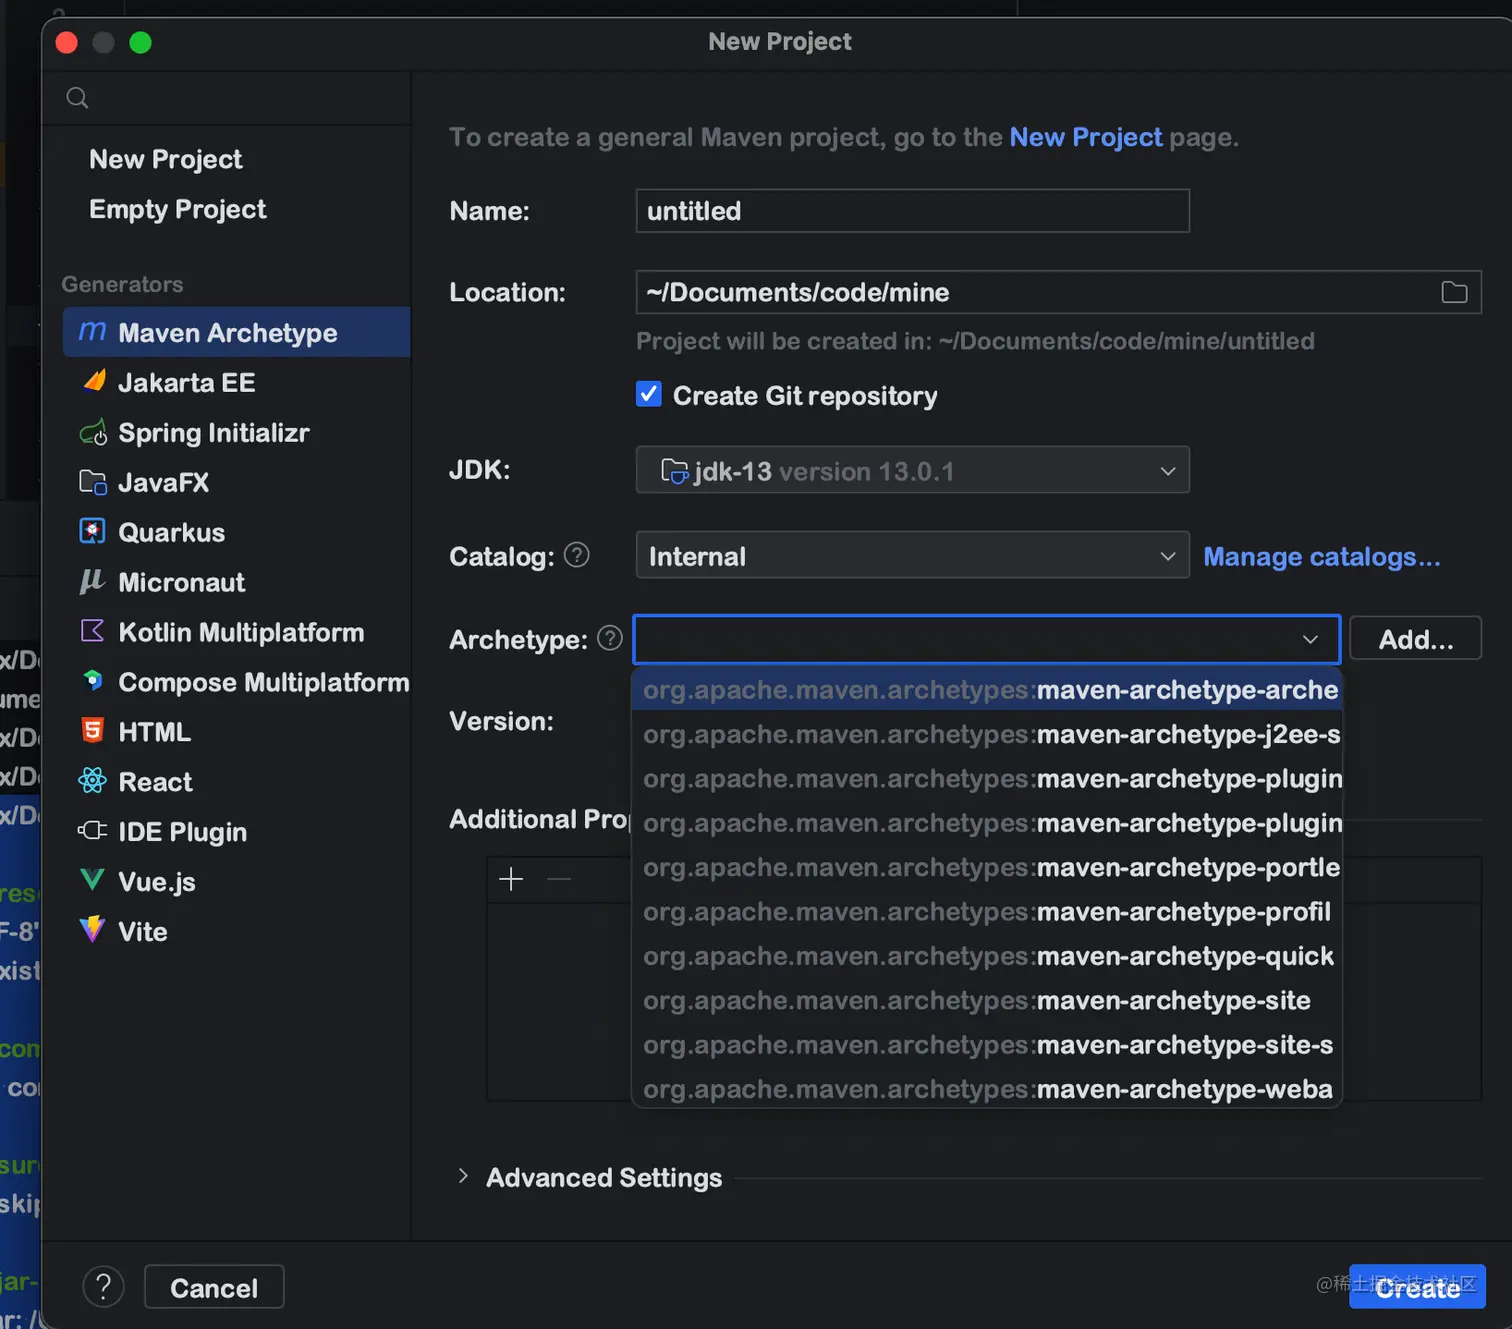The image size is (1512, 1329).
Task: Click the search magnifier icon in sidebar
Action: [77, 98]
